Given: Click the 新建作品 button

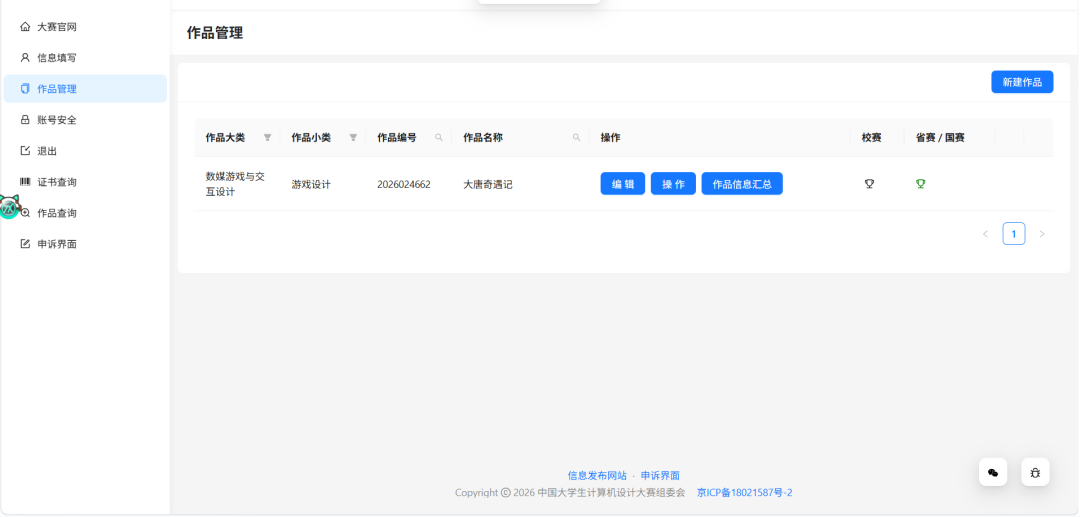Looking at the screenshot, I should pos(1022,82).
